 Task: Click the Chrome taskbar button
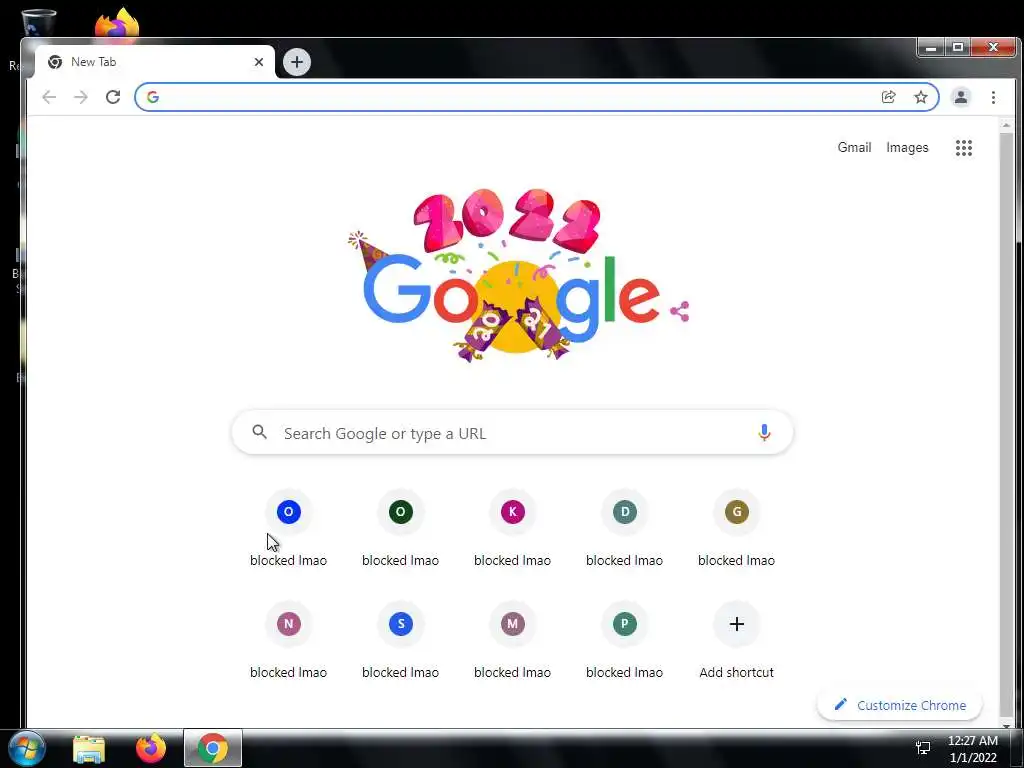point(213,748)
